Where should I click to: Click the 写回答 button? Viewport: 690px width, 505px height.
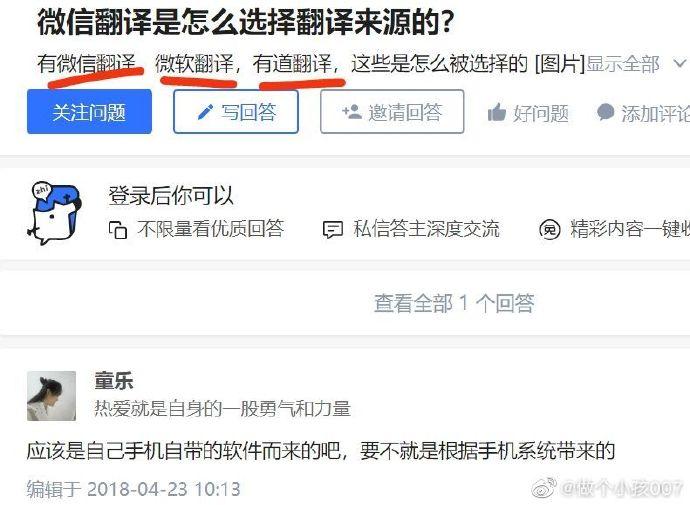[236, 112]
